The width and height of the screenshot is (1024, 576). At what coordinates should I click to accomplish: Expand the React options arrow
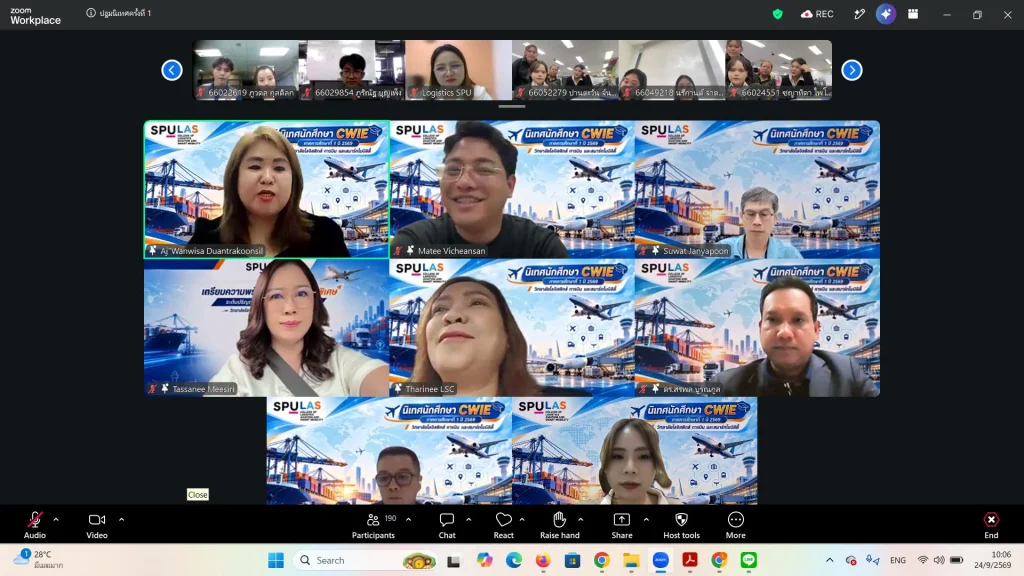(522, 520)
